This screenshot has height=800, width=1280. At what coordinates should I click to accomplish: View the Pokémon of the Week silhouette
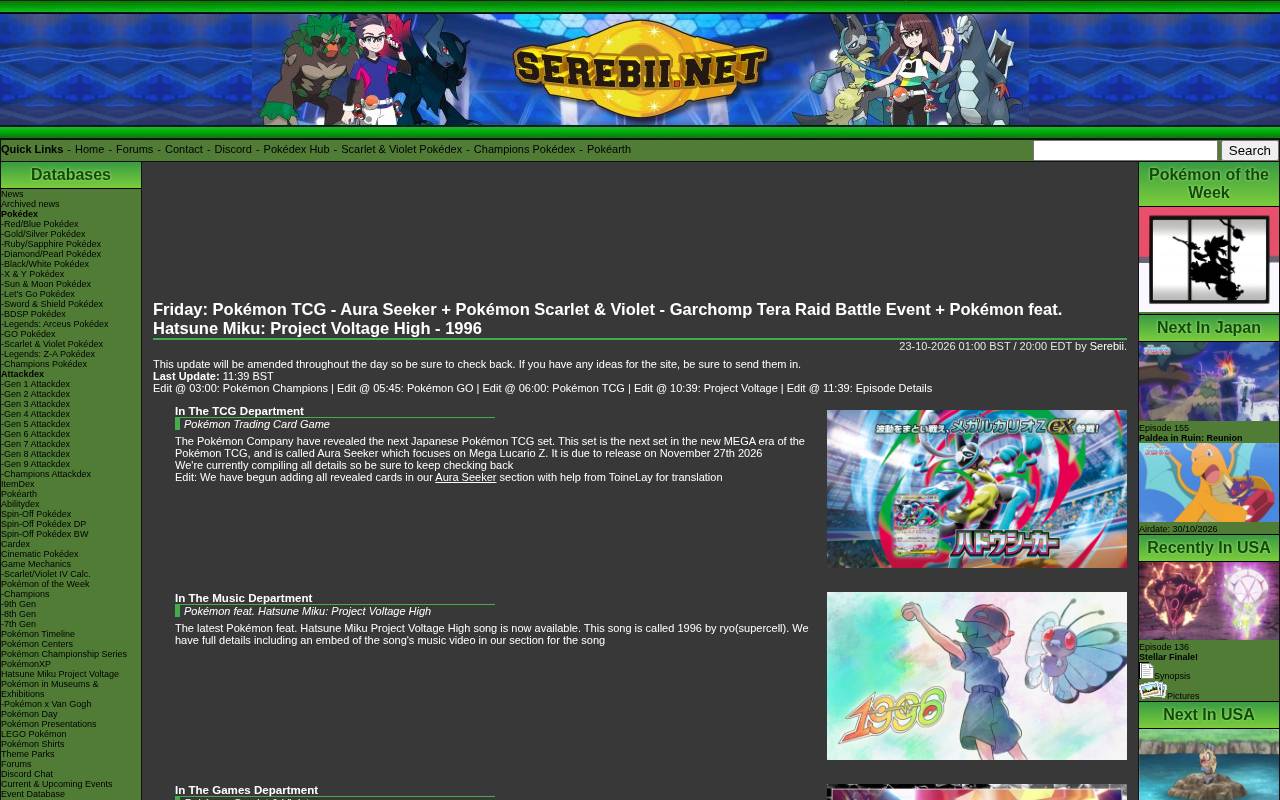1209,259
